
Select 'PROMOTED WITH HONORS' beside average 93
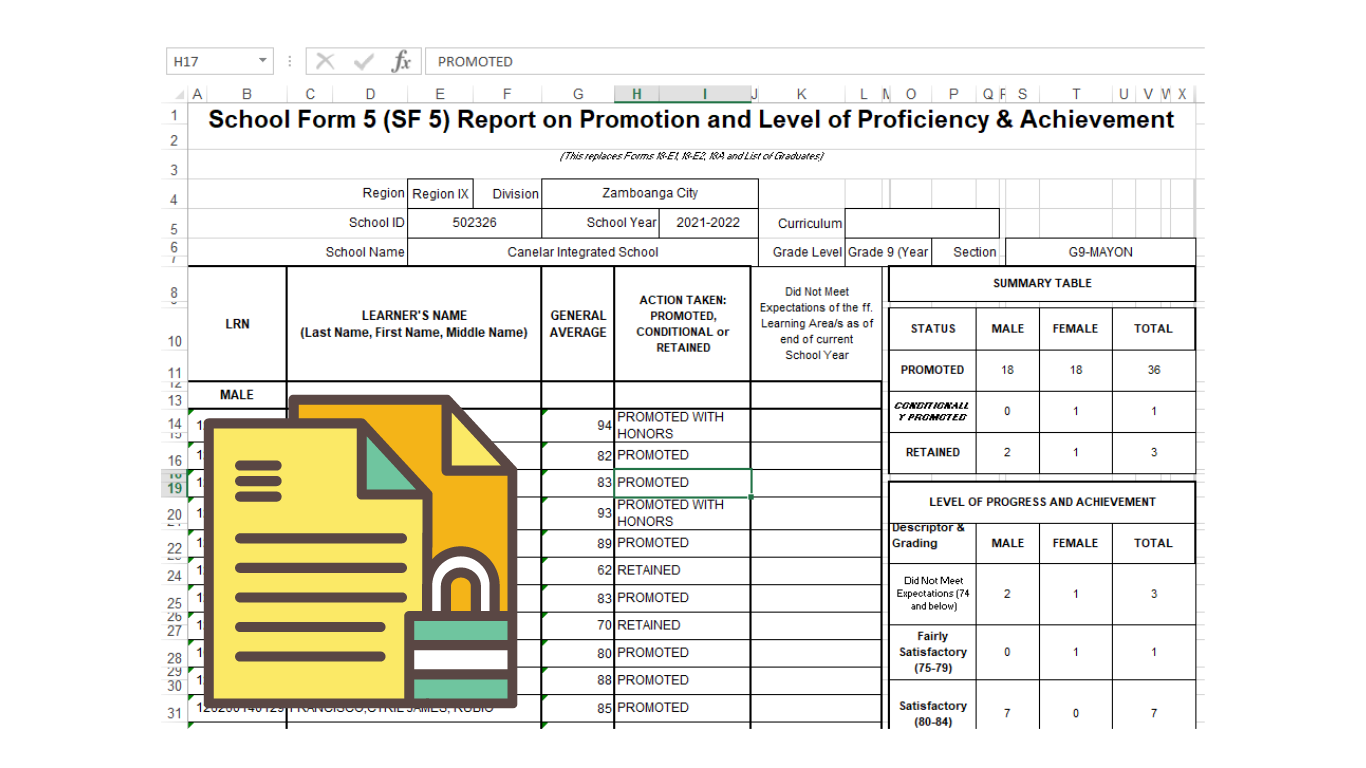pyautogui.click(x=683, y=513)
